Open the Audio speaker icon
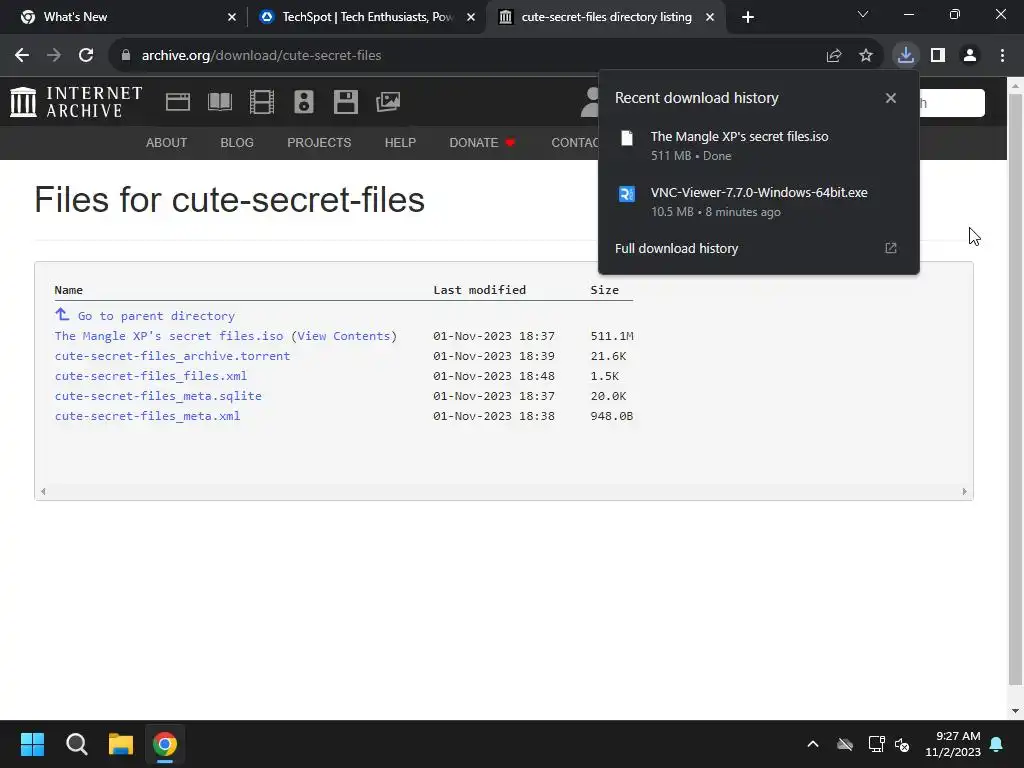The width and height of the screenshot is (1024, 768). pyautogui.click(x=304, y=102)
